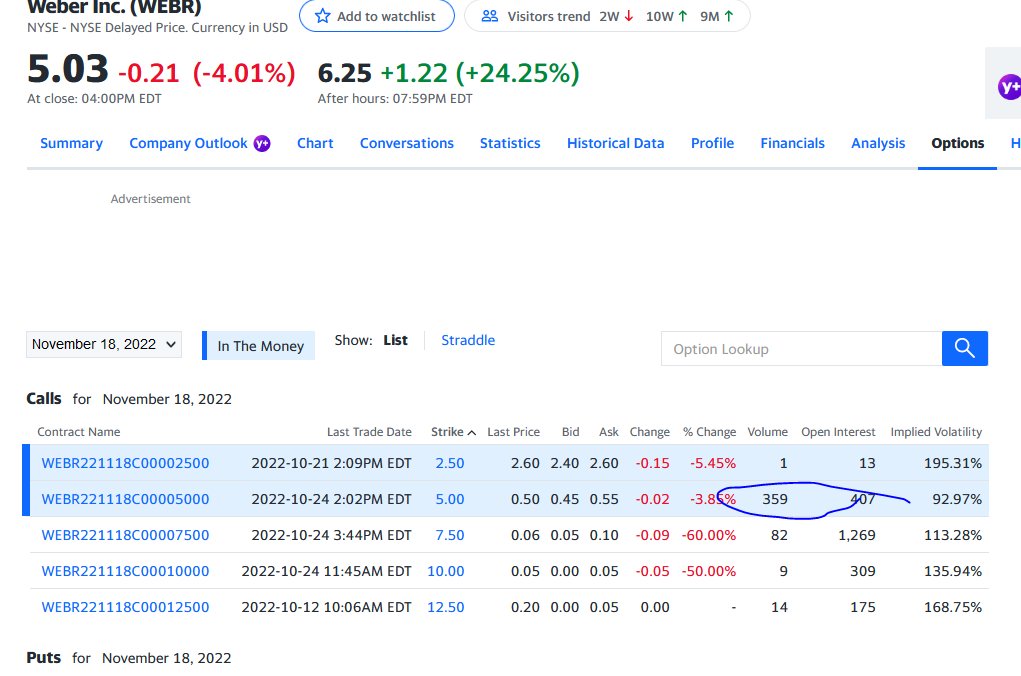
Task: Click the Open Interest column header
Action: coord(839,432)
